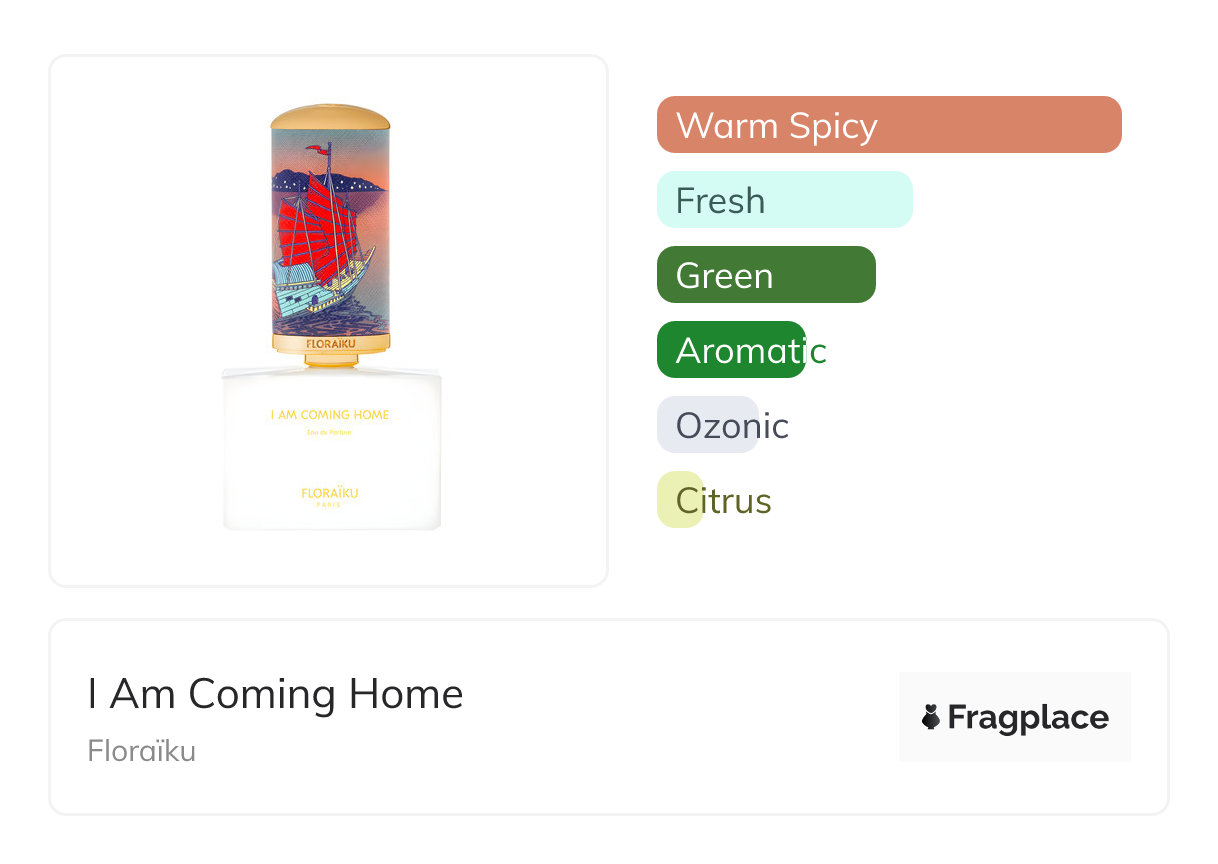
Task: Click the Green accord bar
Action: 766,275
